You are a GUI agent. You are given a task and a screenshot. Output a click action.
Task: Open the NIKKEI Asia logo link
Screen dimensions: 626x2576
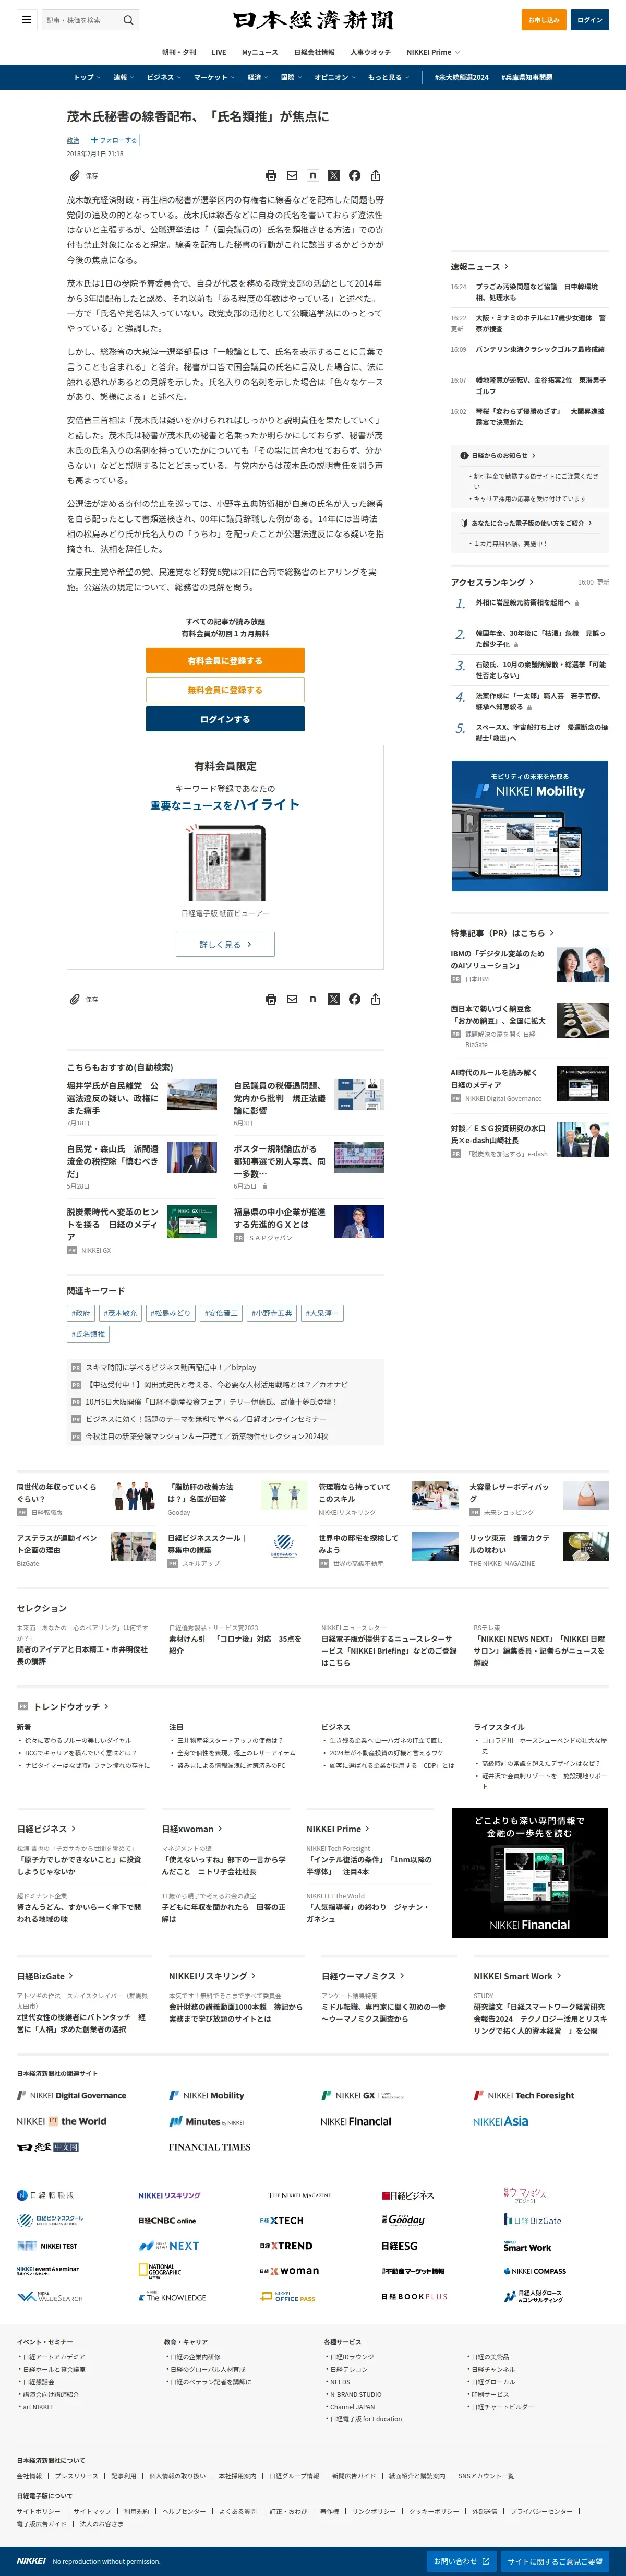[x=500, y=2121]
